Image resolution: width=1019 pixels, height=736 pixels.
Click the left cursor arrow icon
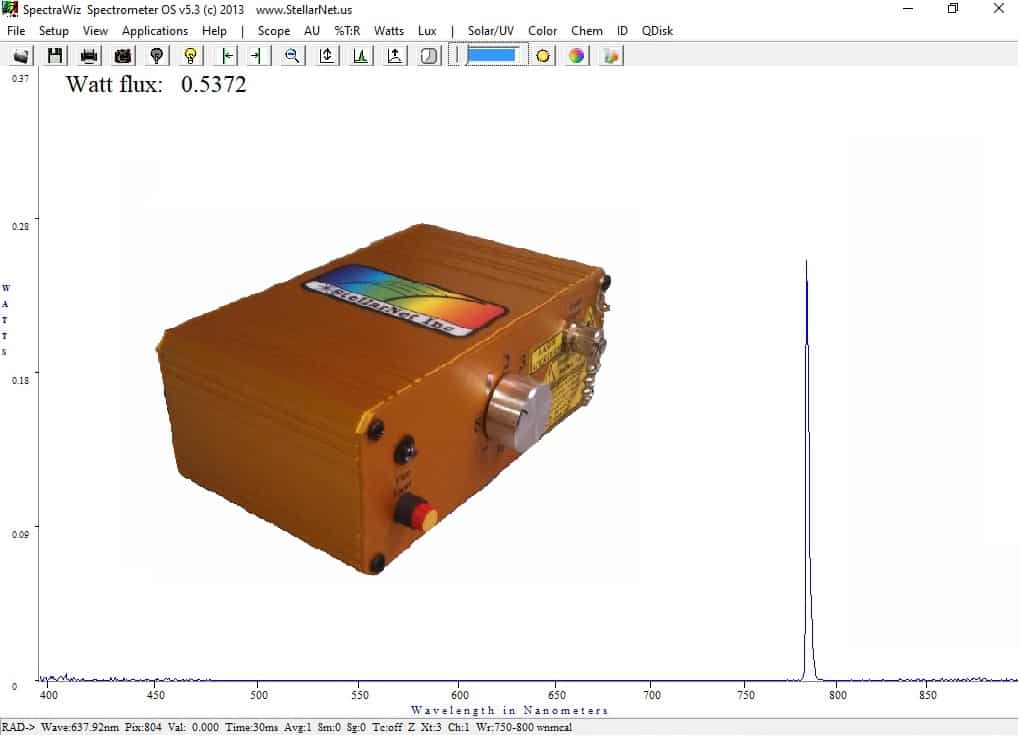[226, 56]
